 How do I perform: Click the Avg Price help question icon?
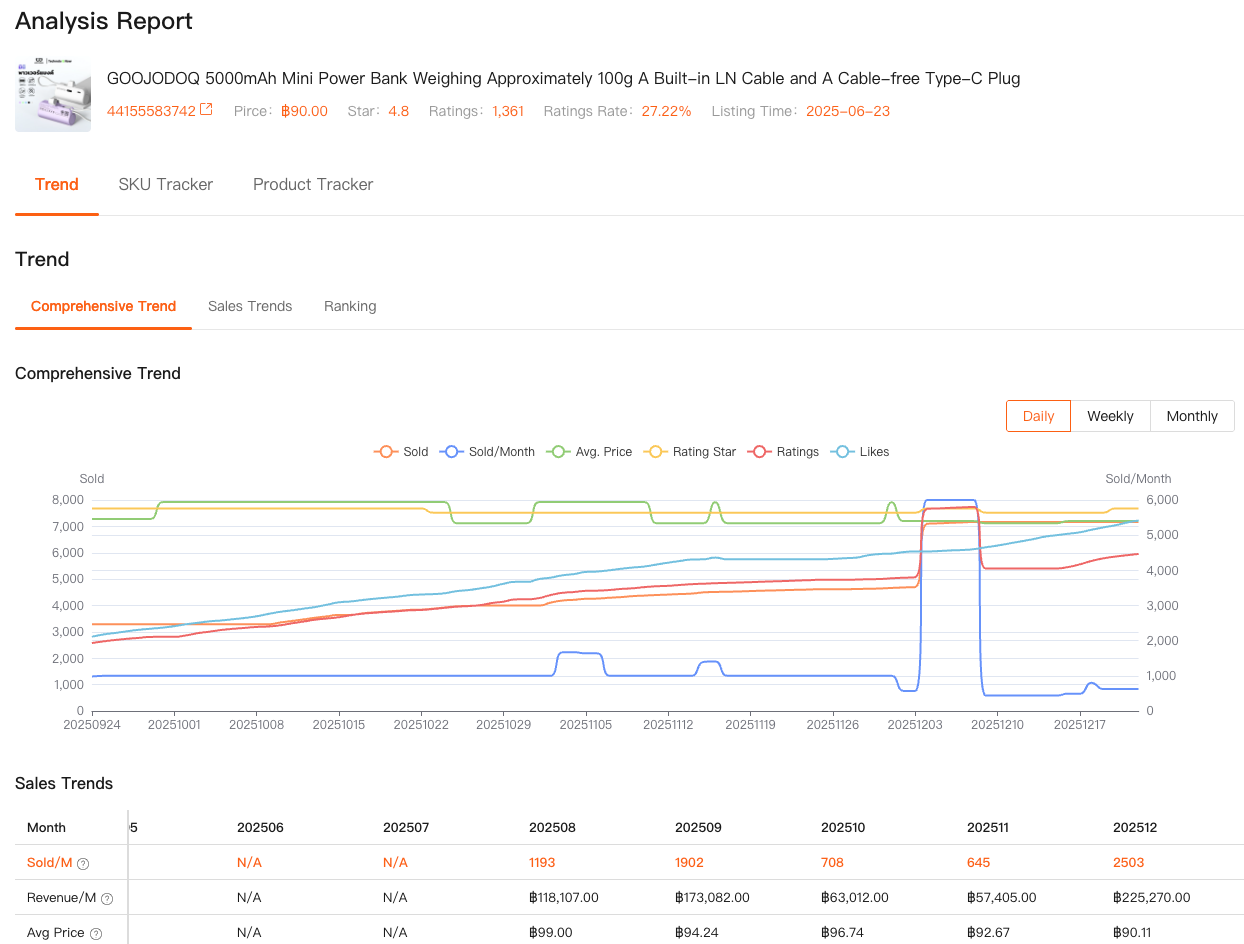tap(96, 933)
